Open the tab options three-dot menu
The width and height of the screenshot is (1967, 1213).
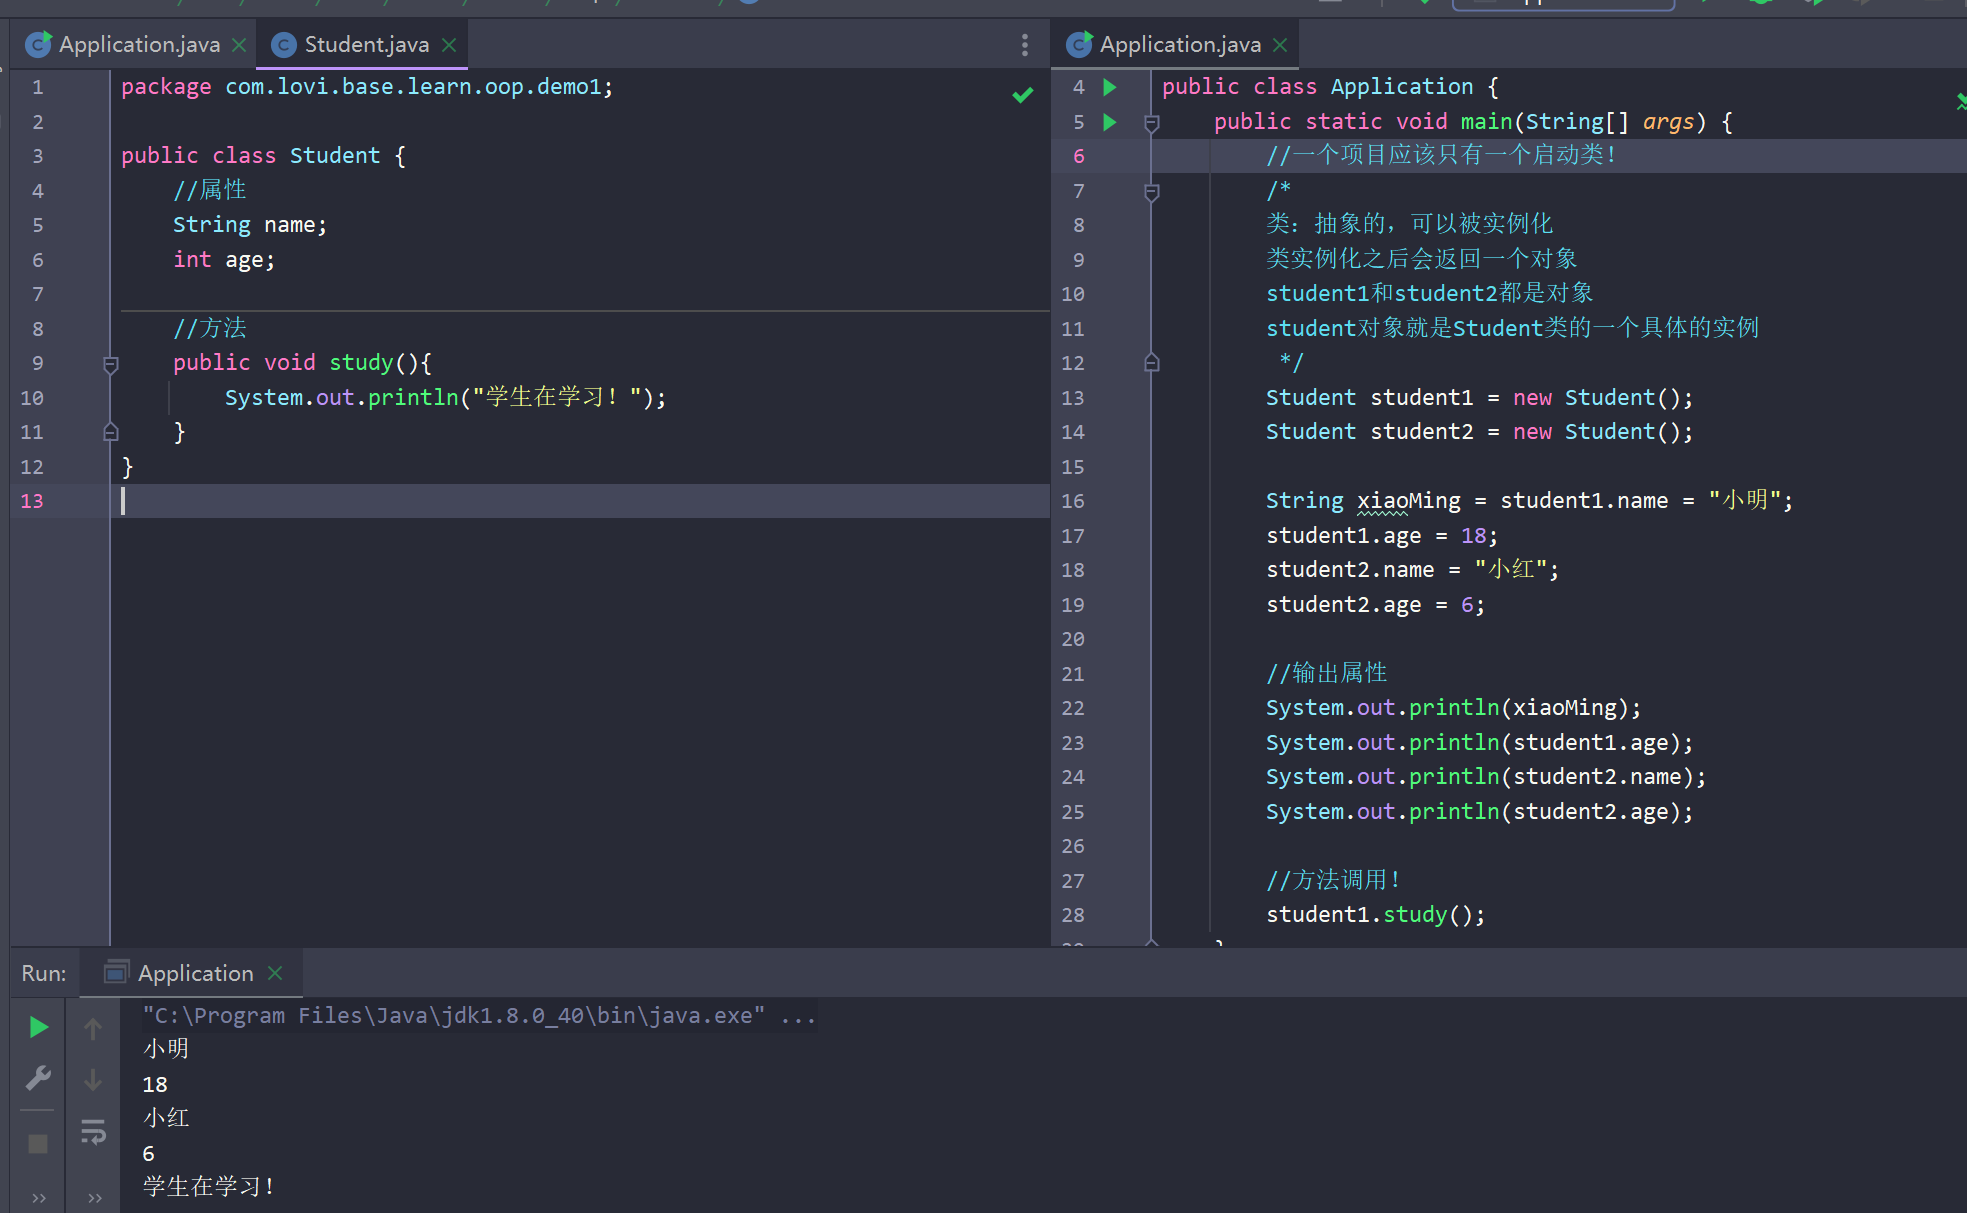(x=1024, y=45)
